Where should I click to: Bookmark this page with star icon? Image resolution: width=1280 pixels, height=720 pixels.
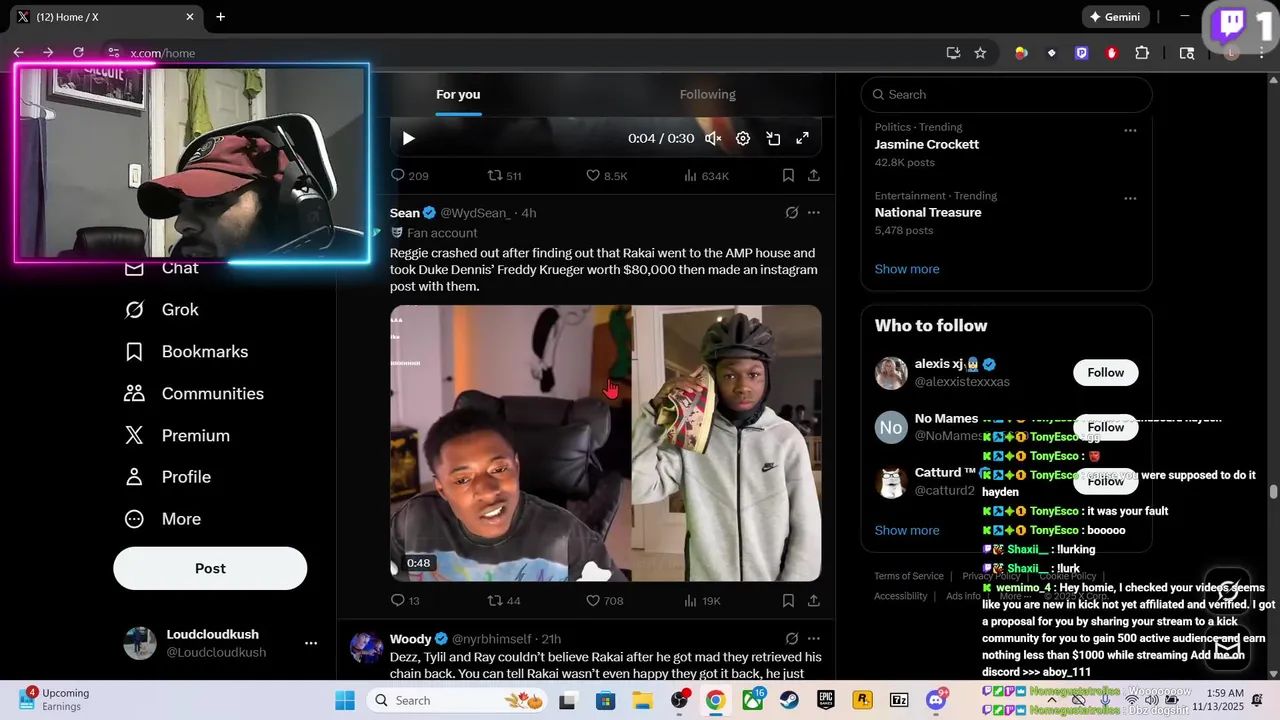(980, 53)
